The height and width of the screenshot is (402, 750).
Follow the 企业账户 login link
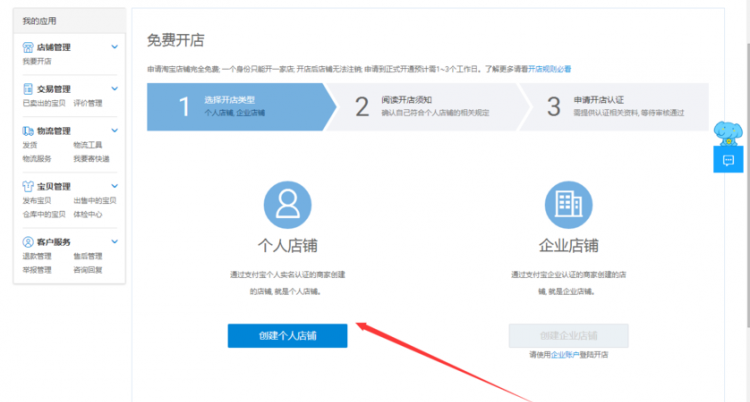(x=565, y=355)
